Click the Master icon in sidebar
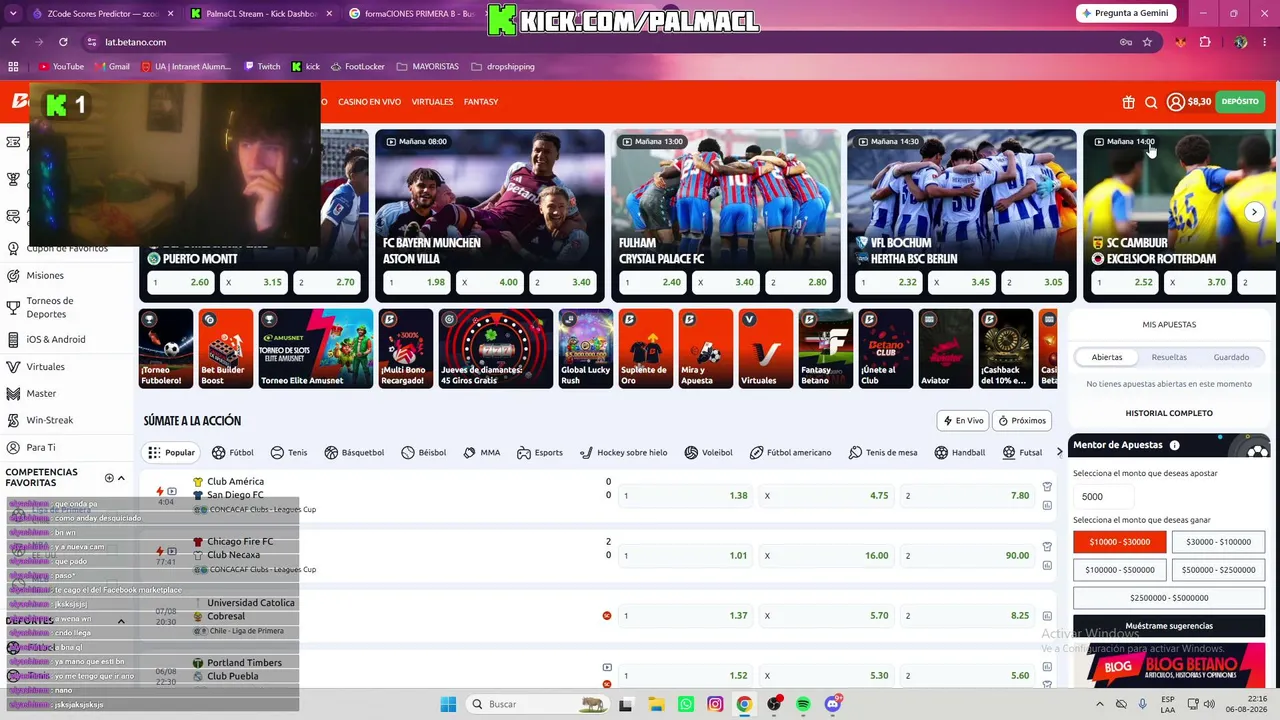 coord(14,393)
